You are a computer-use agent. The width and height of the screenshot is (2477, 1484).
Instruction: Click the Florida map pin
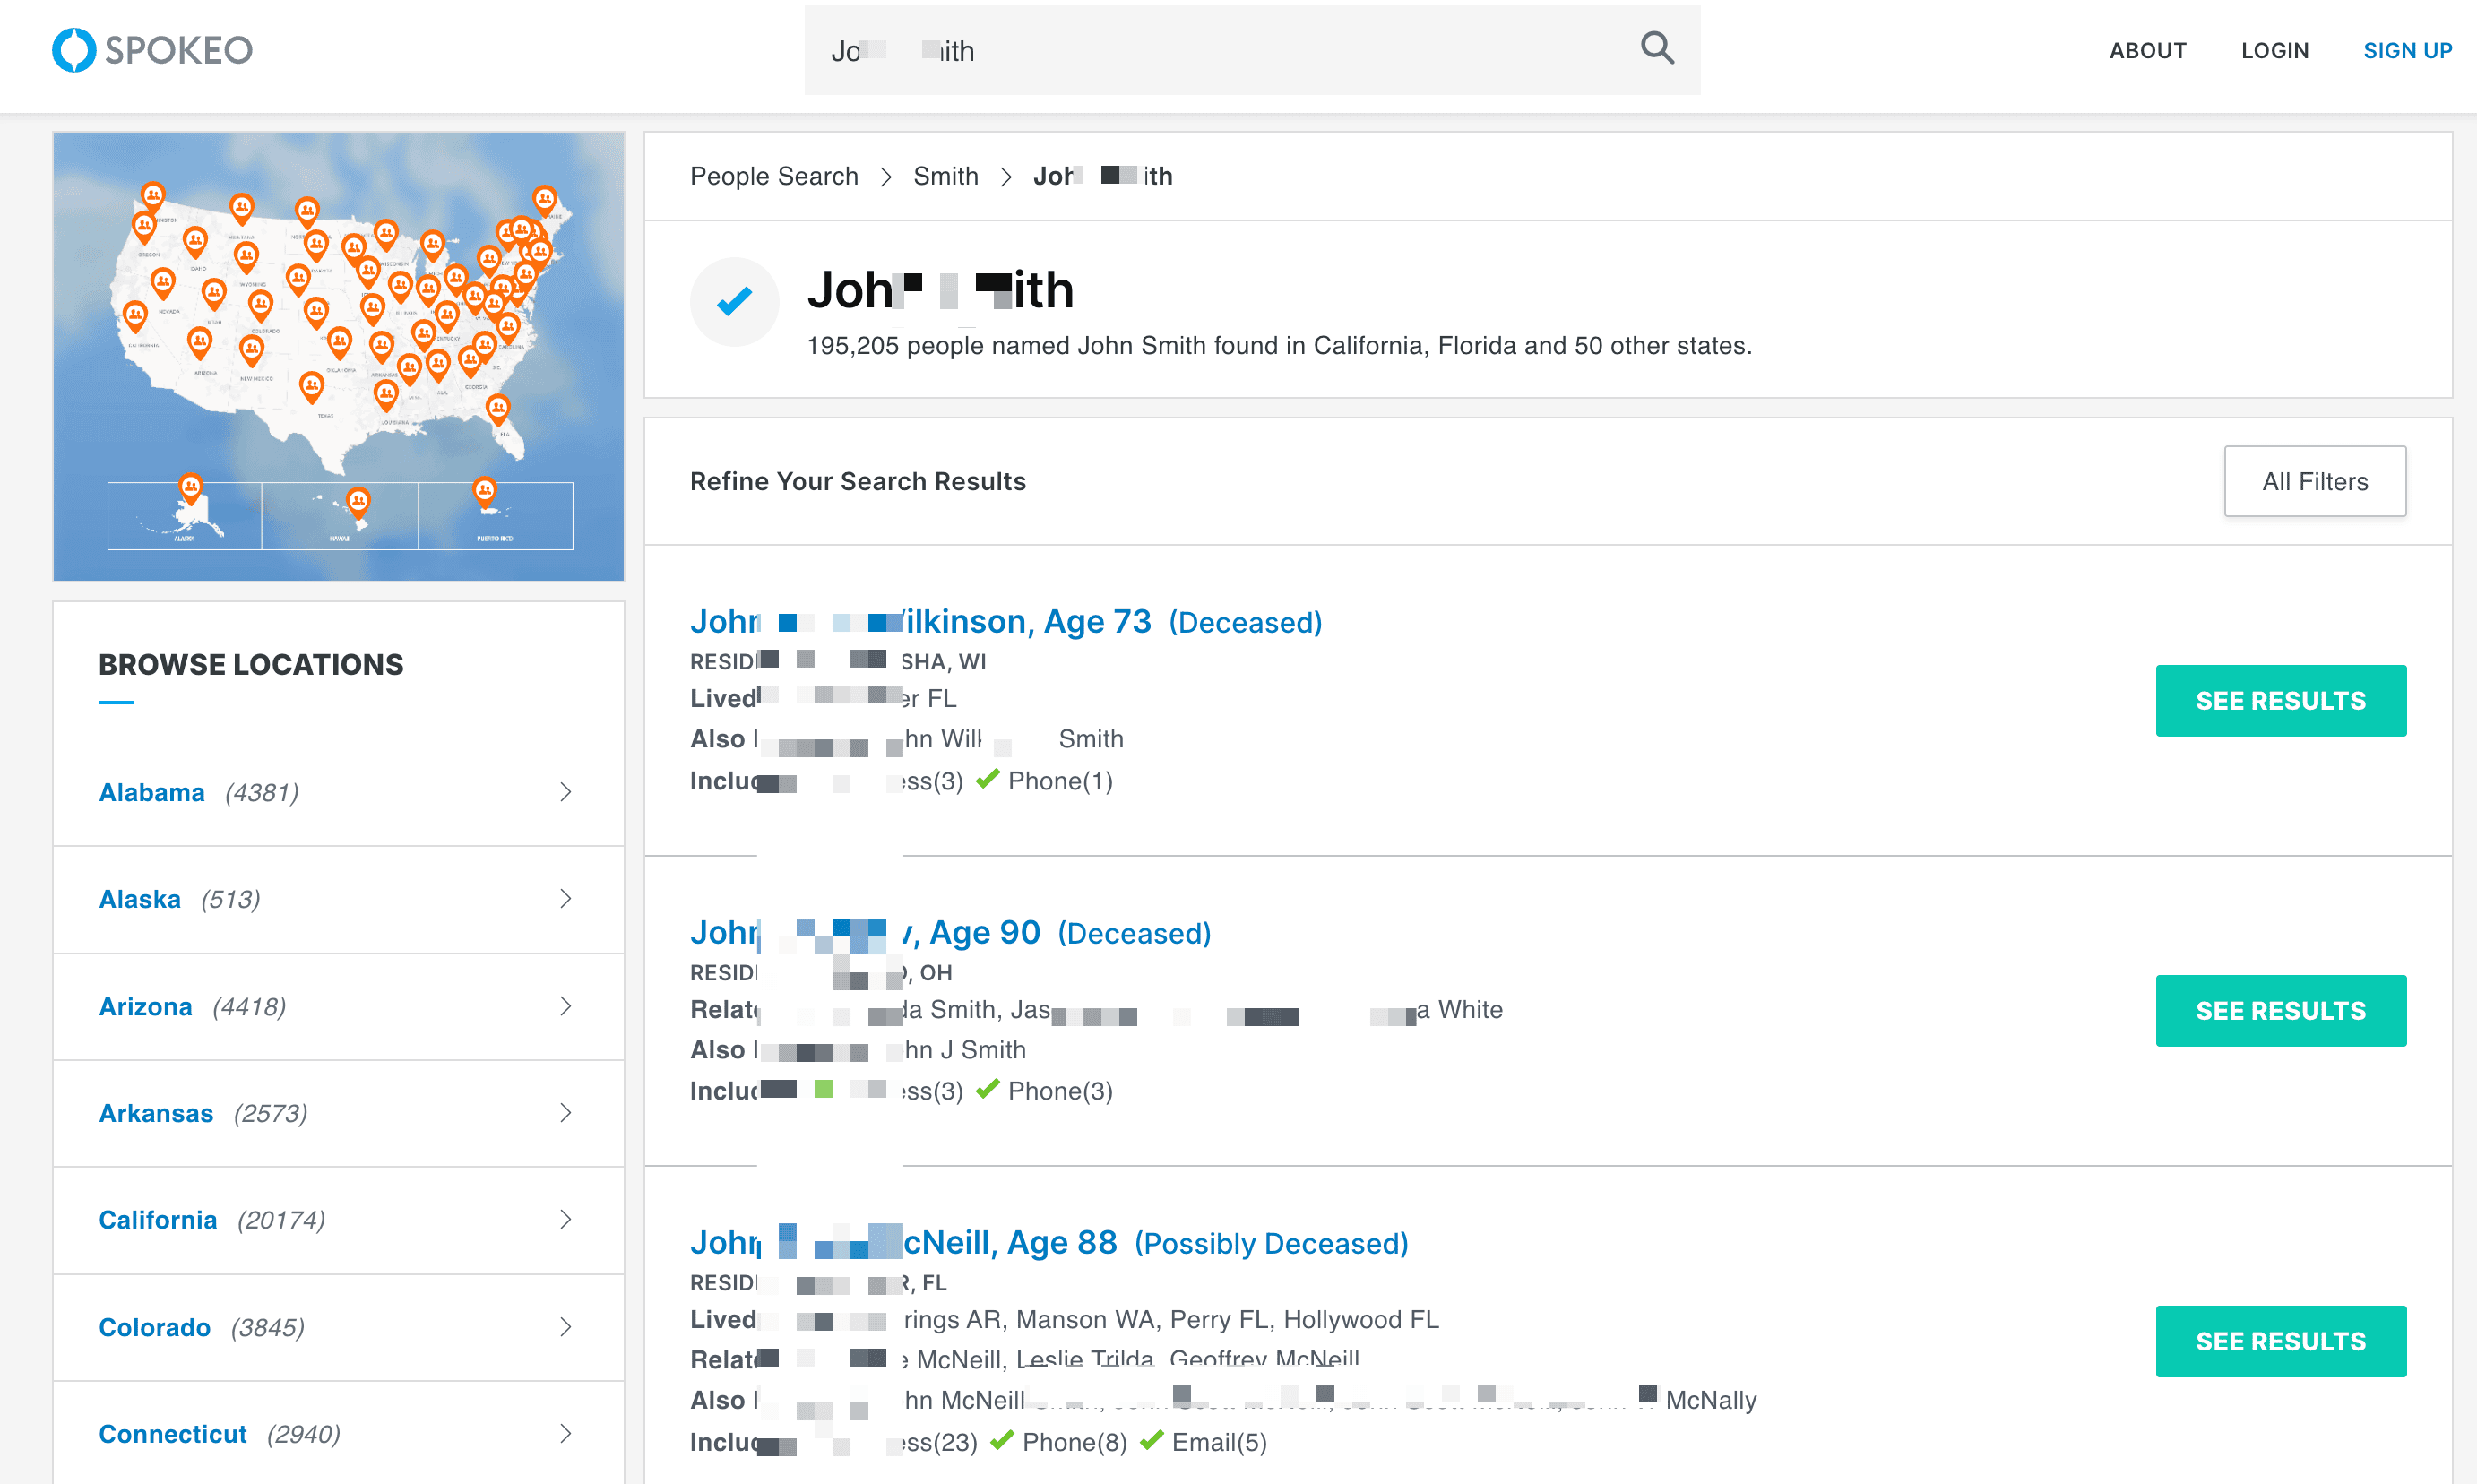click(498, 408)
